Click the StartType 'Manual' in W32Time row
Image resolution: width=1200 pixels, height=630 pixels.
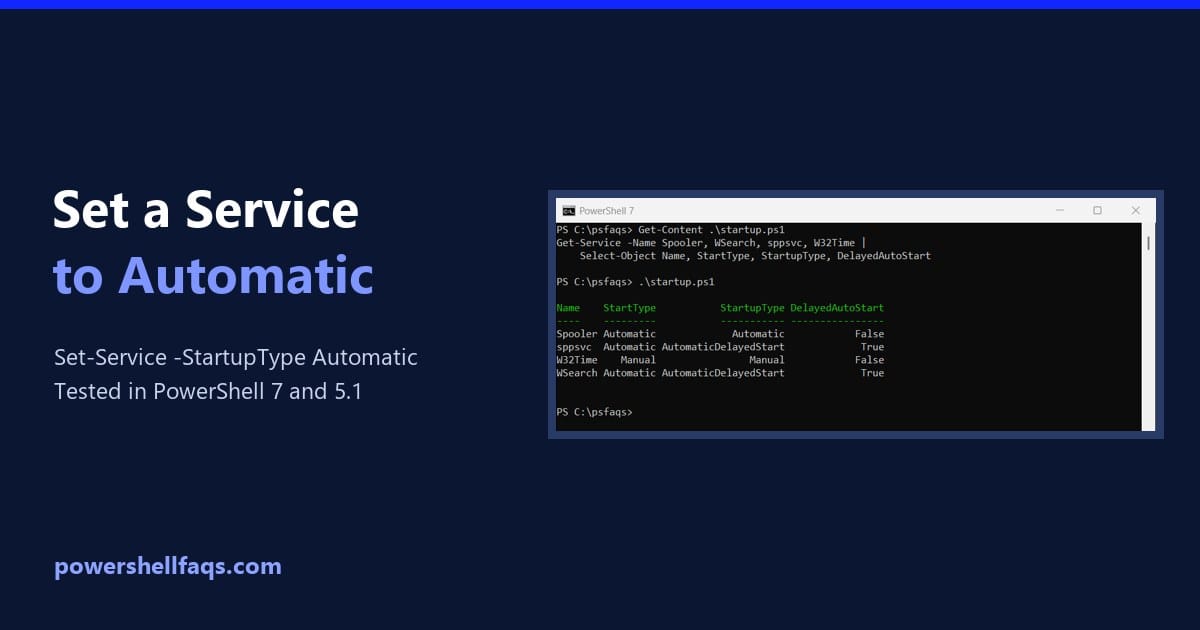(x=638, y=360)
